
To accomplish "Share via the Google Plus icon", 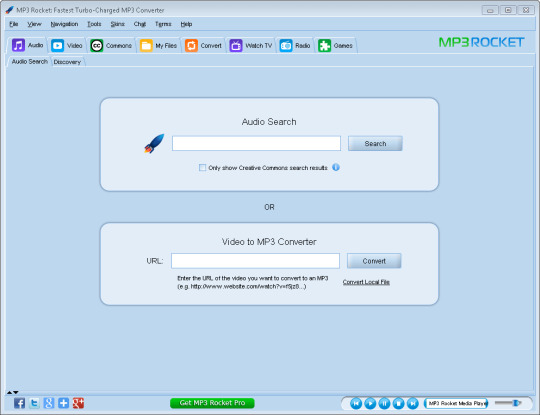I will click(78, 403).
